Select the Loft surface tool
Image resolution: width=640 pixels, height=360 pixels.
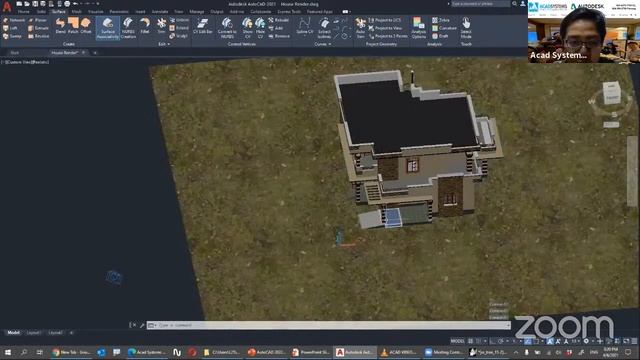(x=10, y=28)
